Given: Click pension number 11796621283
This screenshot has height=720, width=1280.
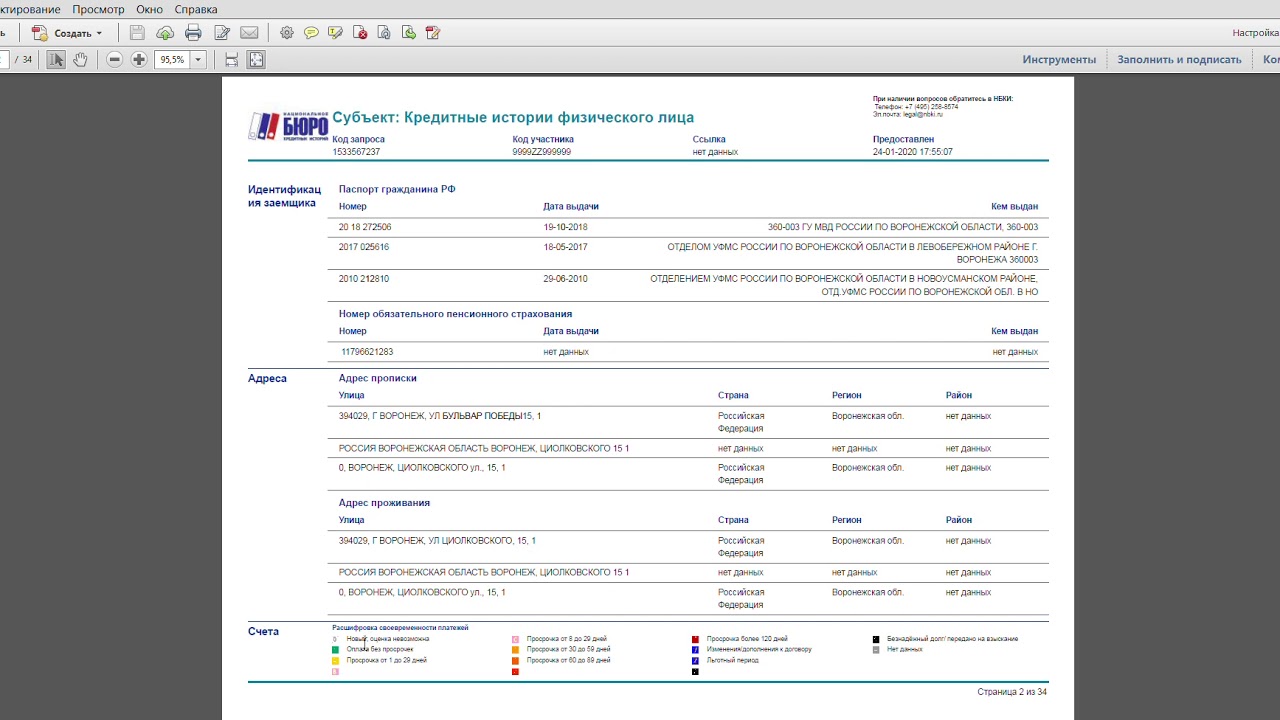Looking at the screenshot, I should [x=367, y=352].
